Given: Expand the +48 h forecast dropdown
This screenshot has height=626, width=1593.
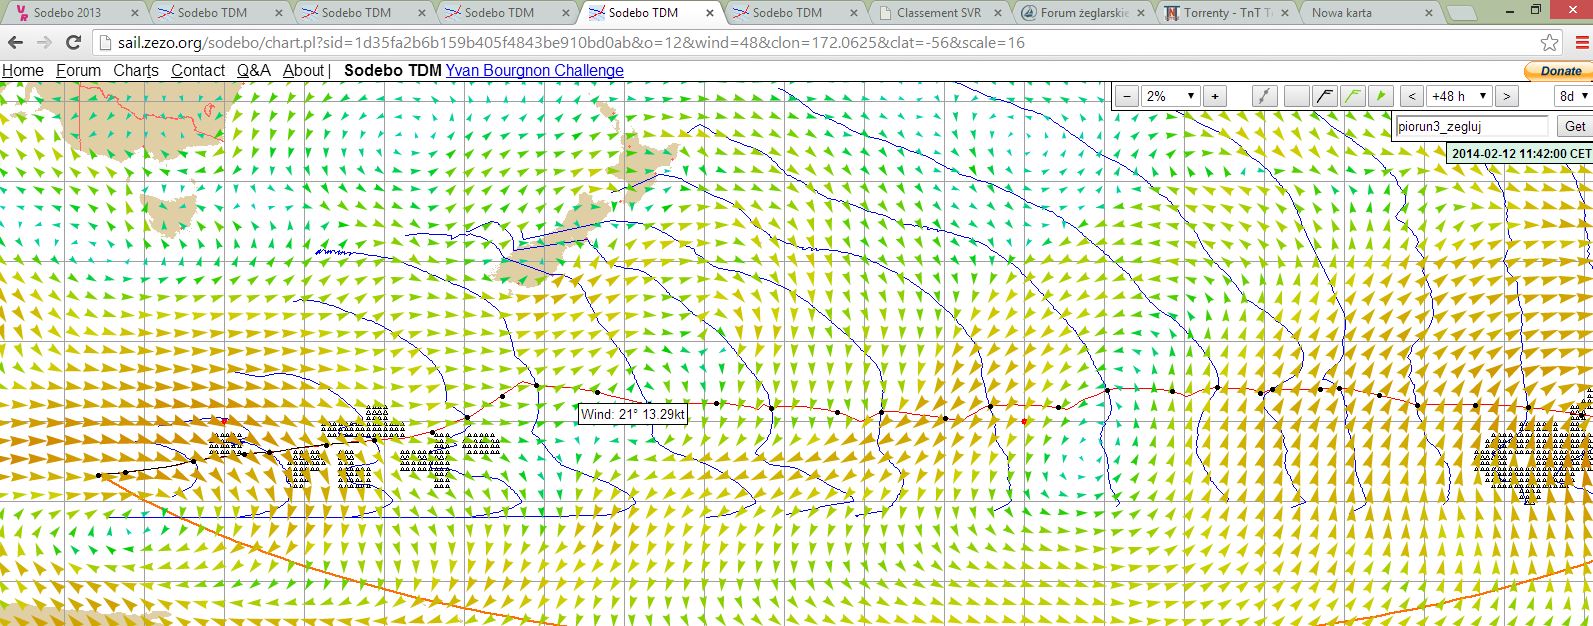Looking at the screenshot, I should click(1459, 96).
